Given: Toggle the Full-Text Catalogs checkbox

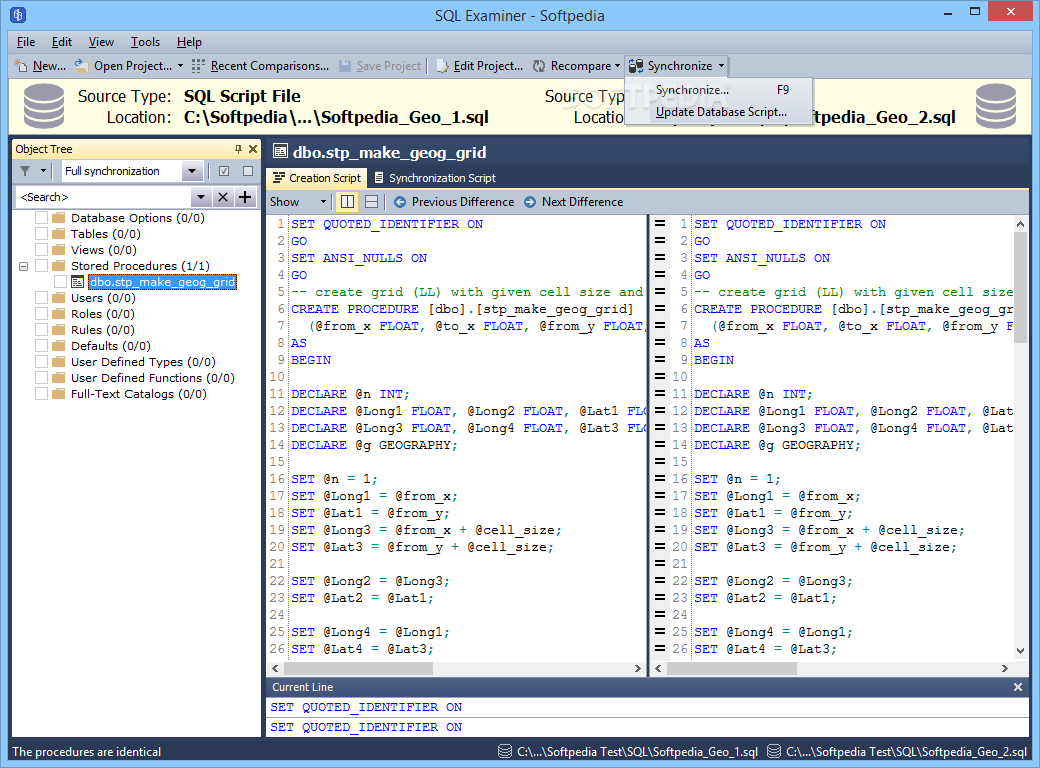Looking at the screenshot, I should tap(42, 393).
